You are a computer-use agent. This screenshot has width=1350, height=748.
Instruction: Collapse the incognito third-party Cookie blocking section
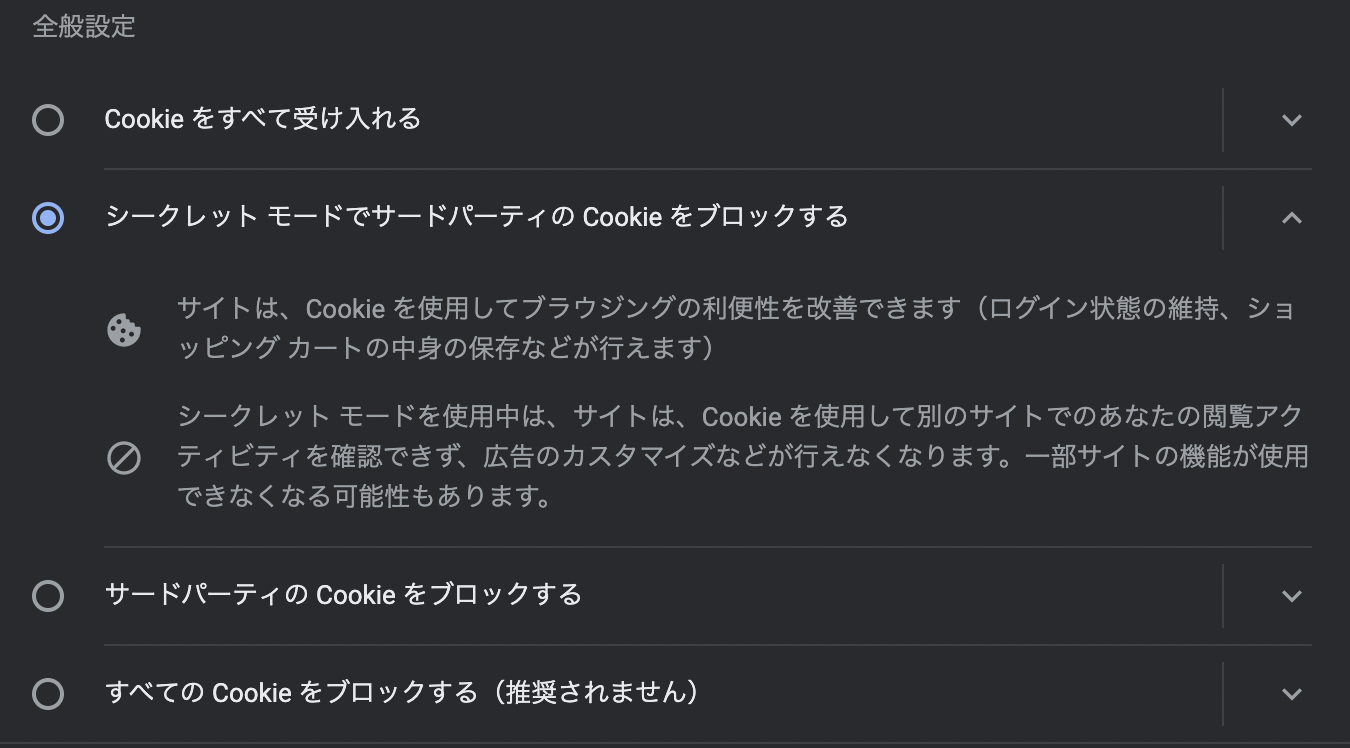coord(1292,218)
